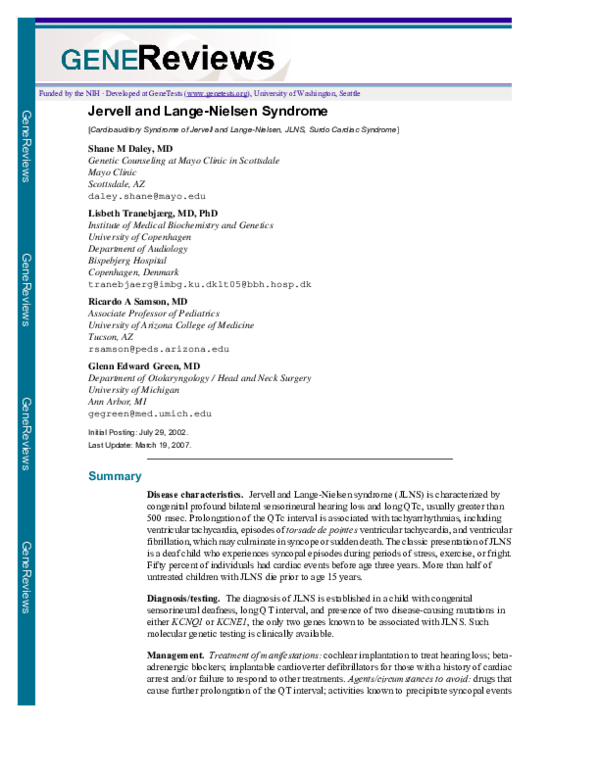Viewport: 600px width, 776px height.
Task: Click teal sidebar between first two GeneReviews labels
Action: (x=26, y=218)
